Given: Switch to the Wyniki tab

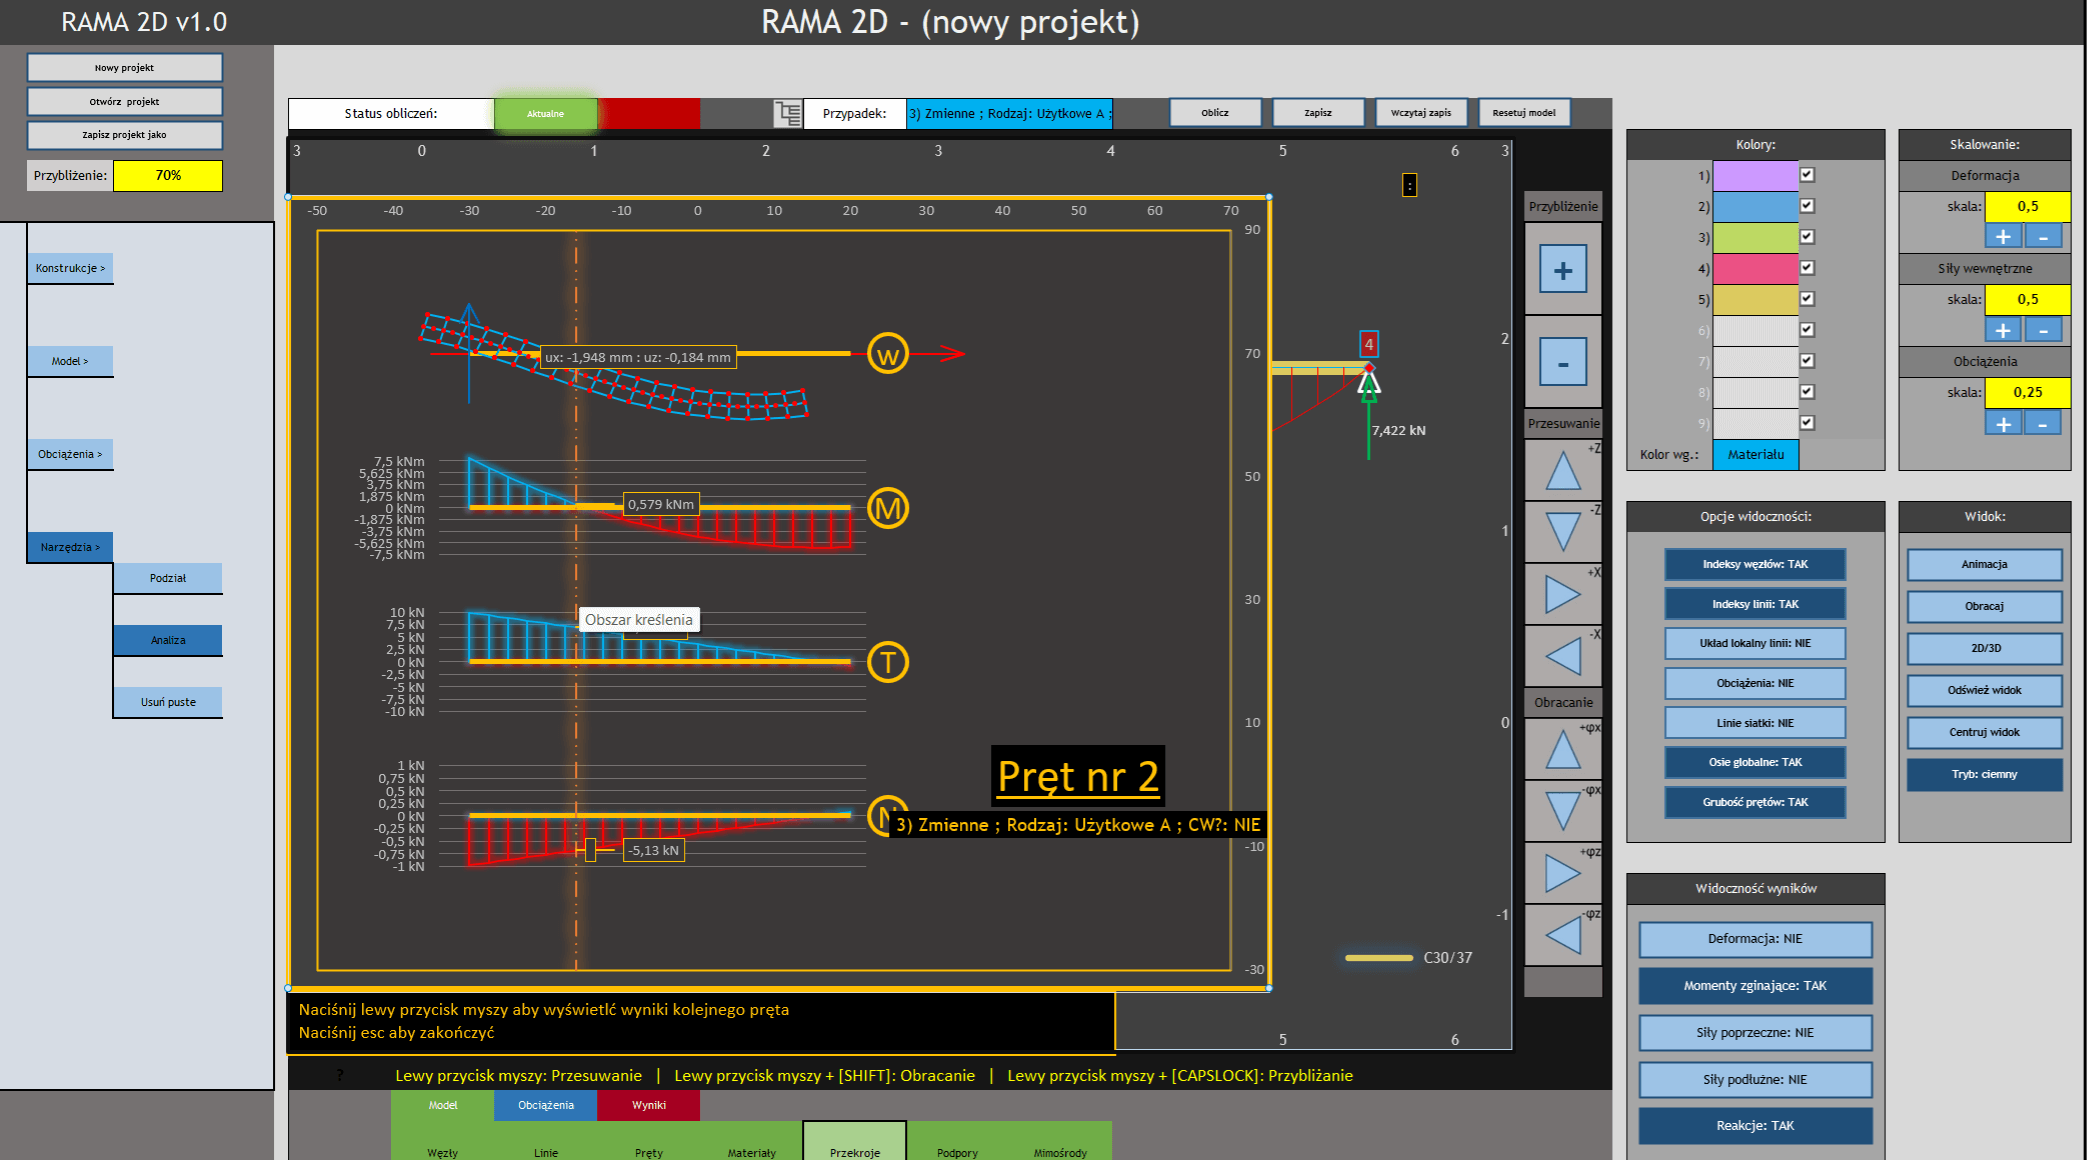Looking at the screenshot, I should [x=648, y=1105].
